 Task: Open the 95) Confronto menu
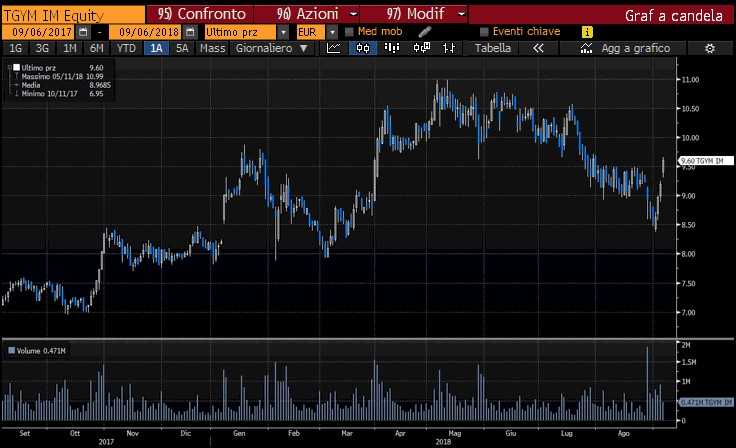click(x=202, y=14)
